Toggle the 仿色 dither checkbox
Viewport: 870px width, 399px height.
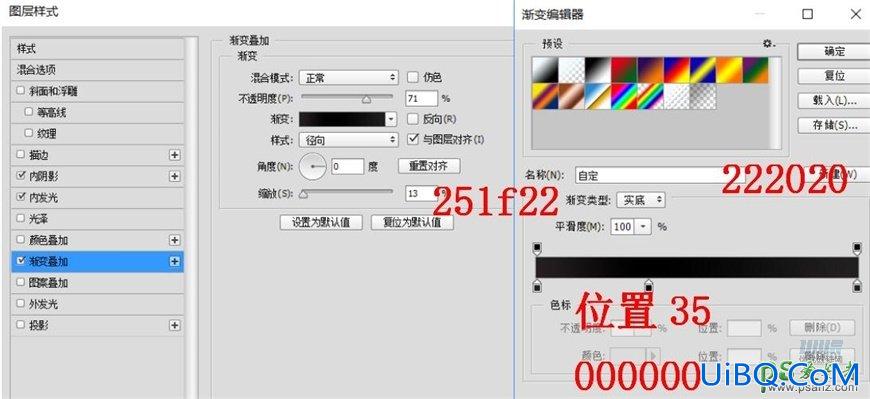point(412,77)
